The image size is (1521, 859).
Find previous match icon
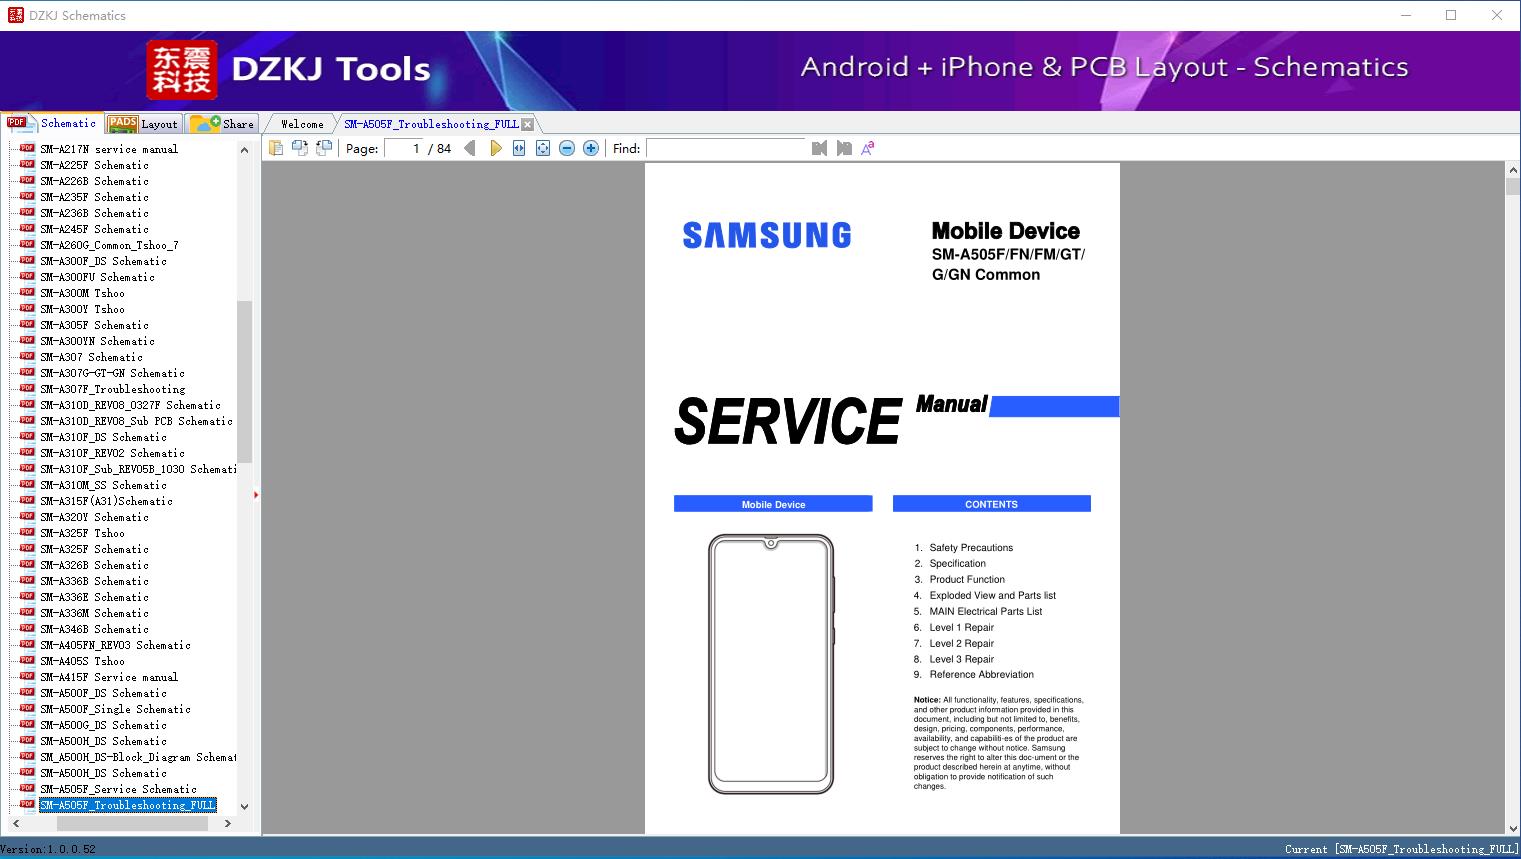point(820,148)
